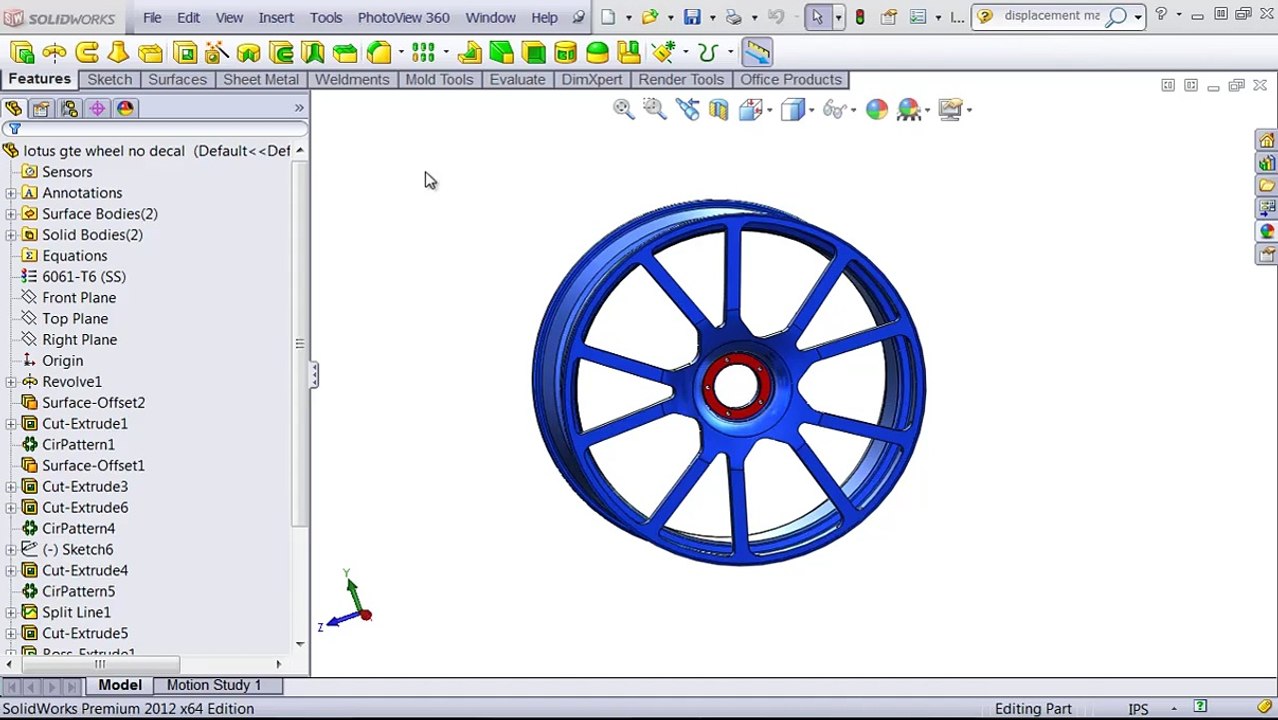The width and height of the screenshot is (1278, 720).
Task: Open the Insert menu
Action: point(276,17)
